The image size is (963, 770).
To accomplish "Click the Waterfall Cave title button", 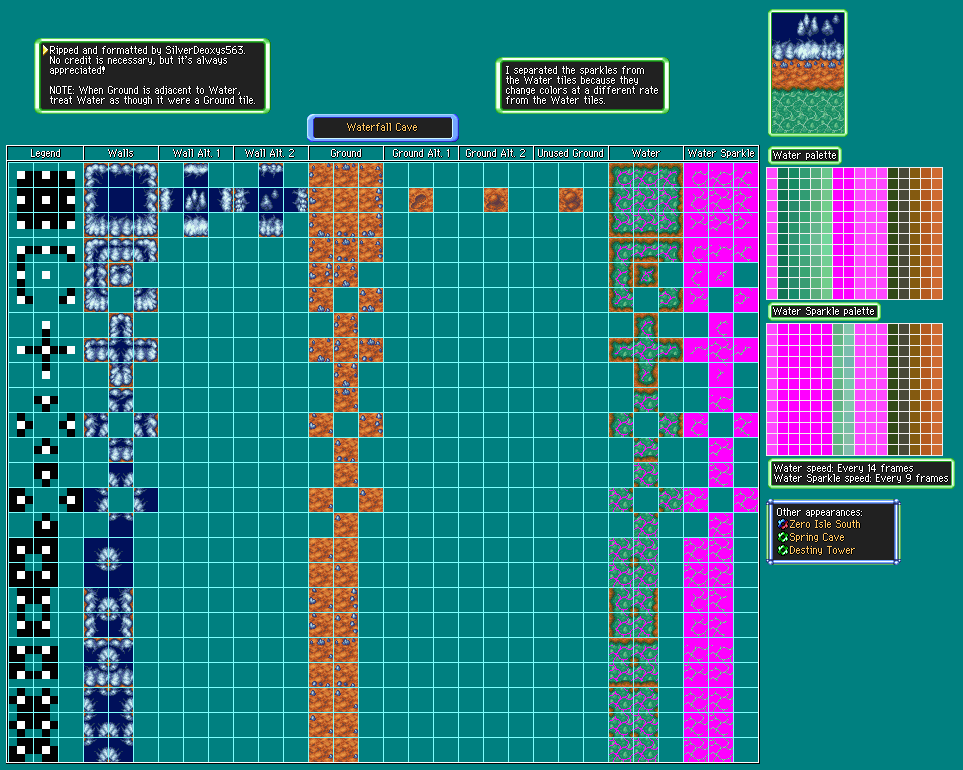I will (x=382, y=128).
